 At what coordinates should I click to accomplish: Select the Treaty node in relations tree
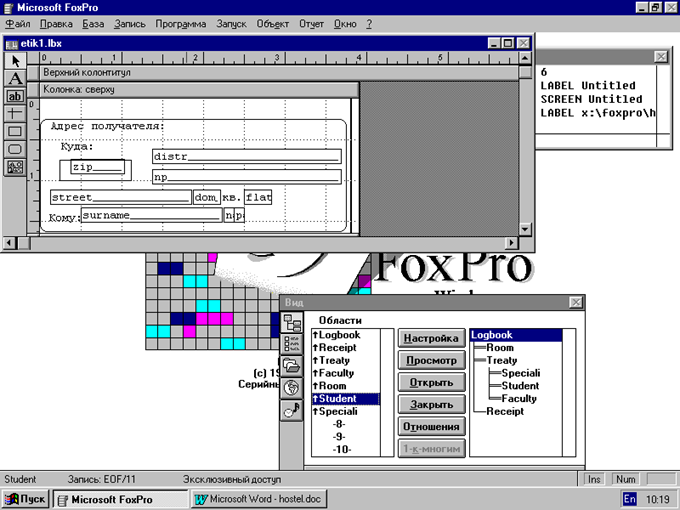pyautogui.click(x=501, y=360)
